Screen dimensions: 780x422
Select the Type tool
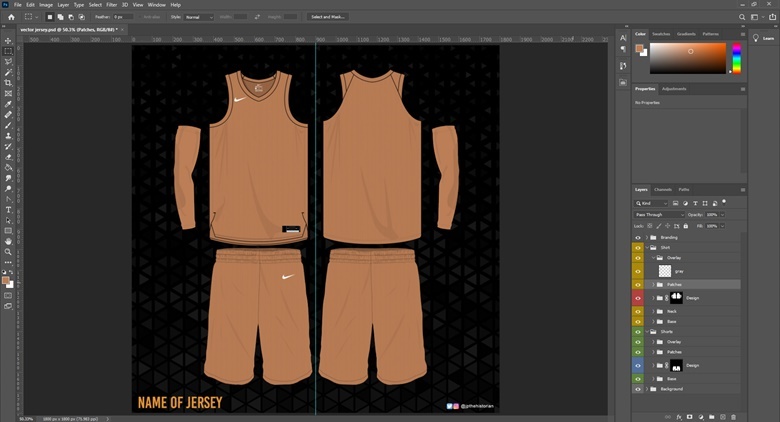coord(8,210)
